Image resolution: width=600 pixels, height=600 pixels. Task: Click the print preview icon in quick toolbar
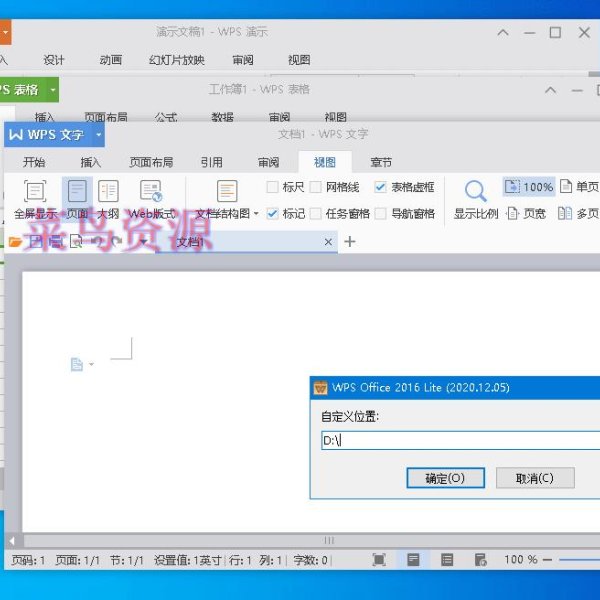(x=76, y=241)
